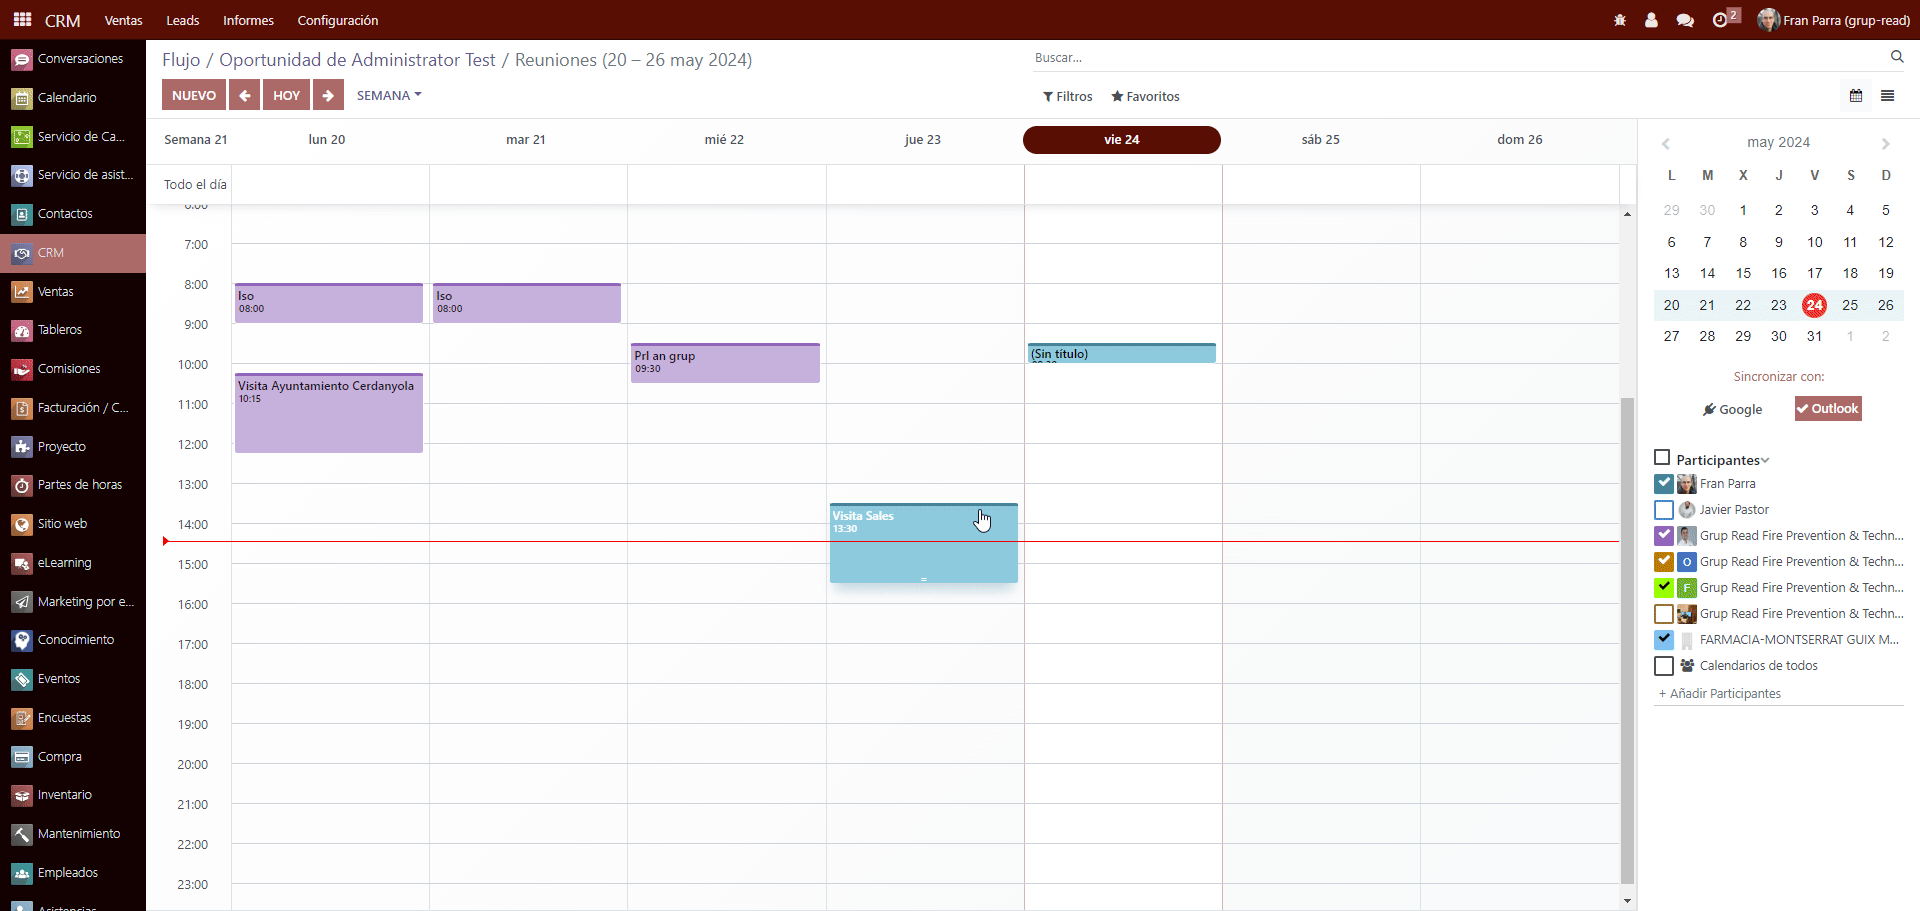This screenshot has height=911, width=1920.
Task: Switch to calendar view icon
Action: coord(1856,96)
